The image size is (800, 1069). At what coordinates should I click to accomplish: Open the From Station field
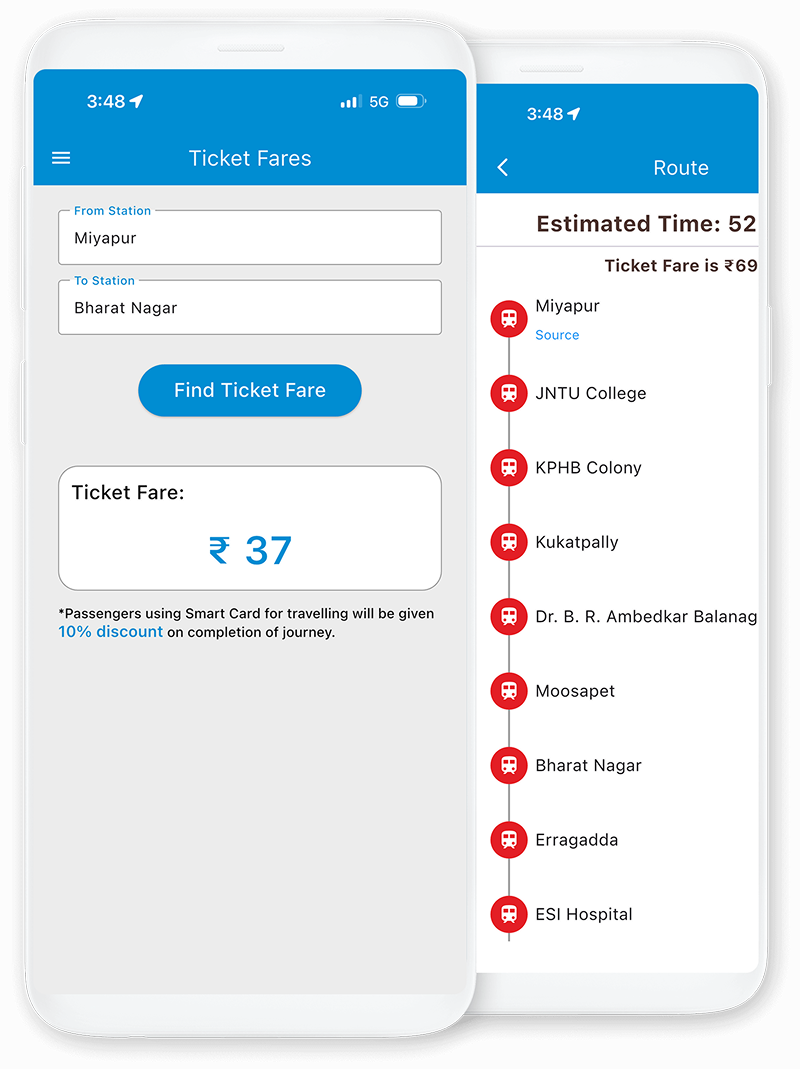click(249, 238)
